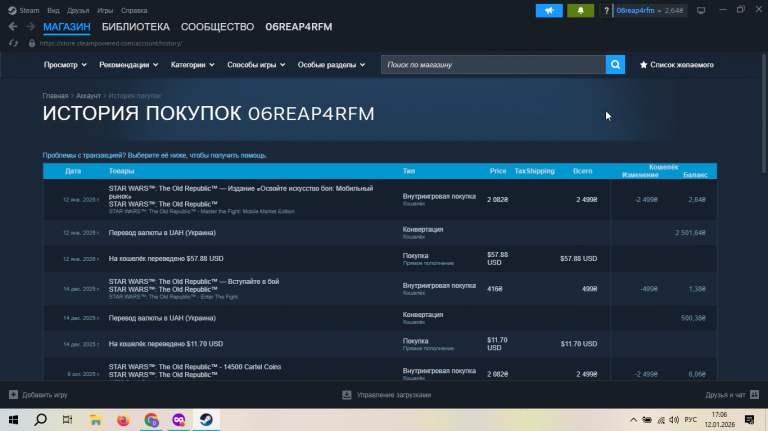The image size is (768, 431).
Task: Open the Друзья menu
Action: pos(78,10)
